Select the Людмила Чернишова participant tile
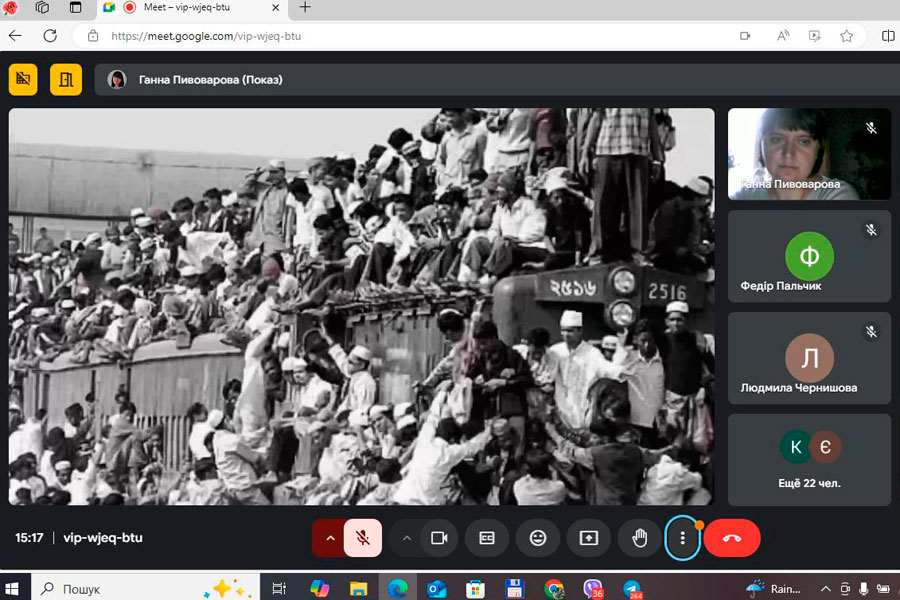Screen dimensions: 900x600 click(x=809, y=358)
